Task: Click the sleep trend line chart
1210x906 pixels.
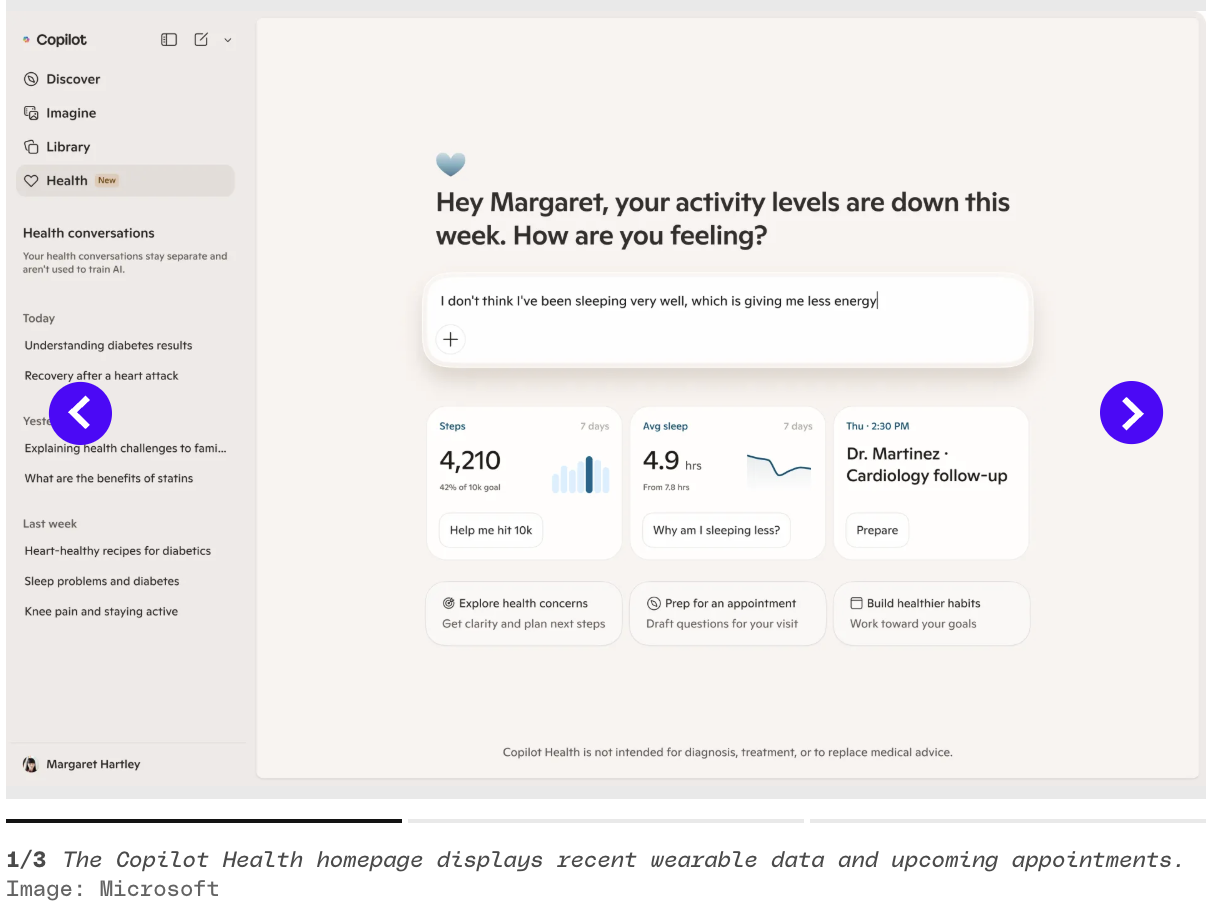Action: (779, 469)
